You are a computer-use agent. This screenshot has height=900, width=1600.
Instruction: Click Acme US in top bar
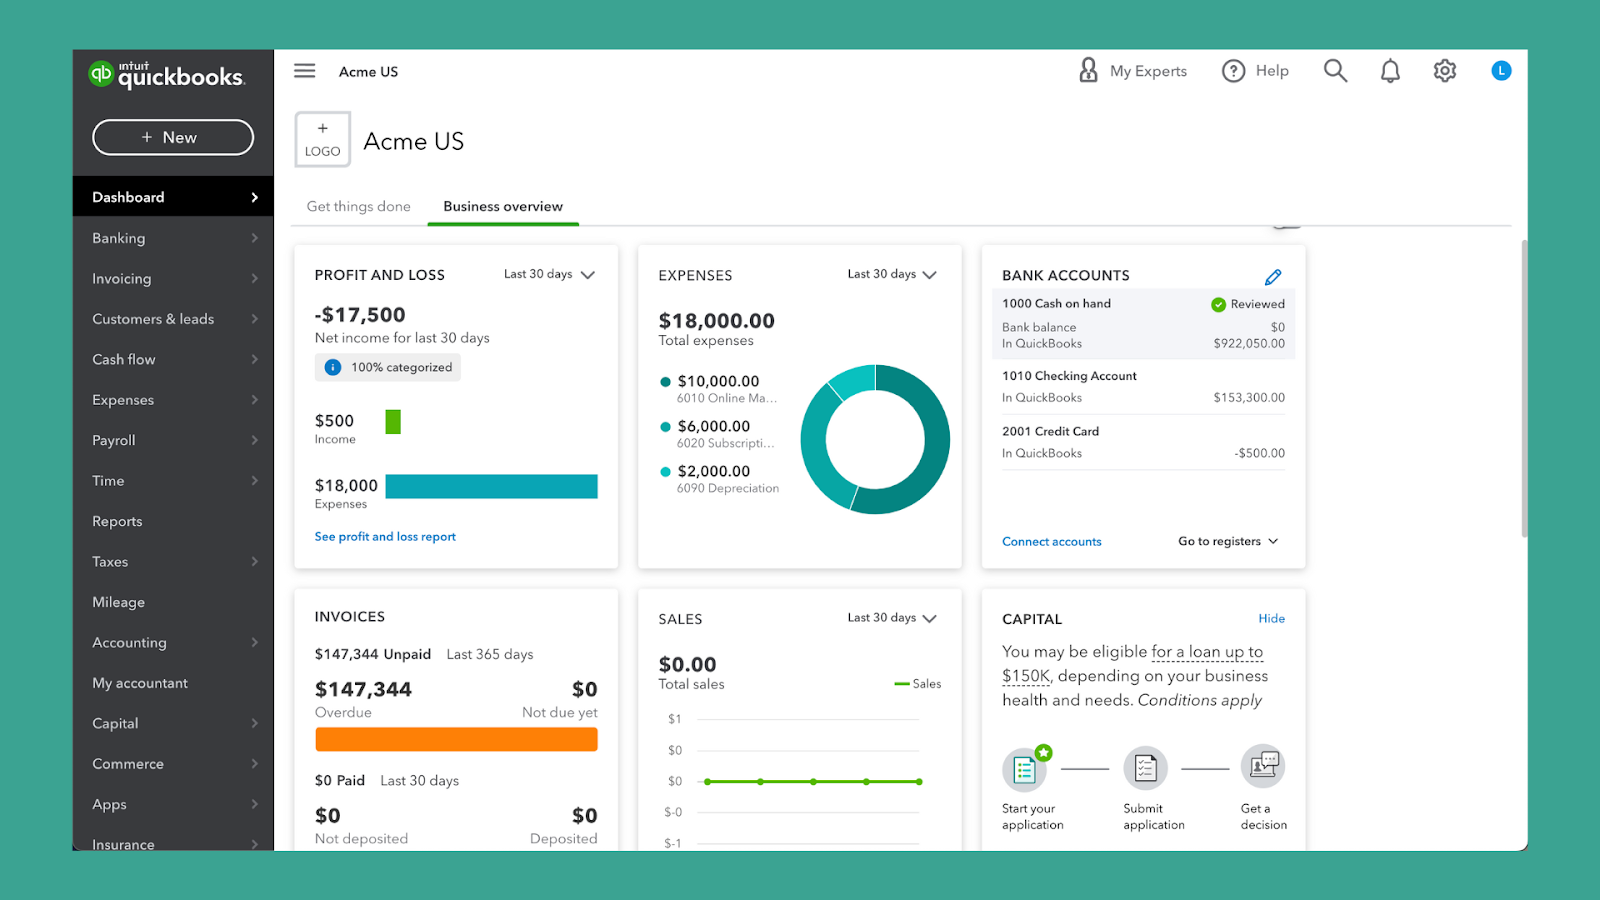click(x=368, y=72)
